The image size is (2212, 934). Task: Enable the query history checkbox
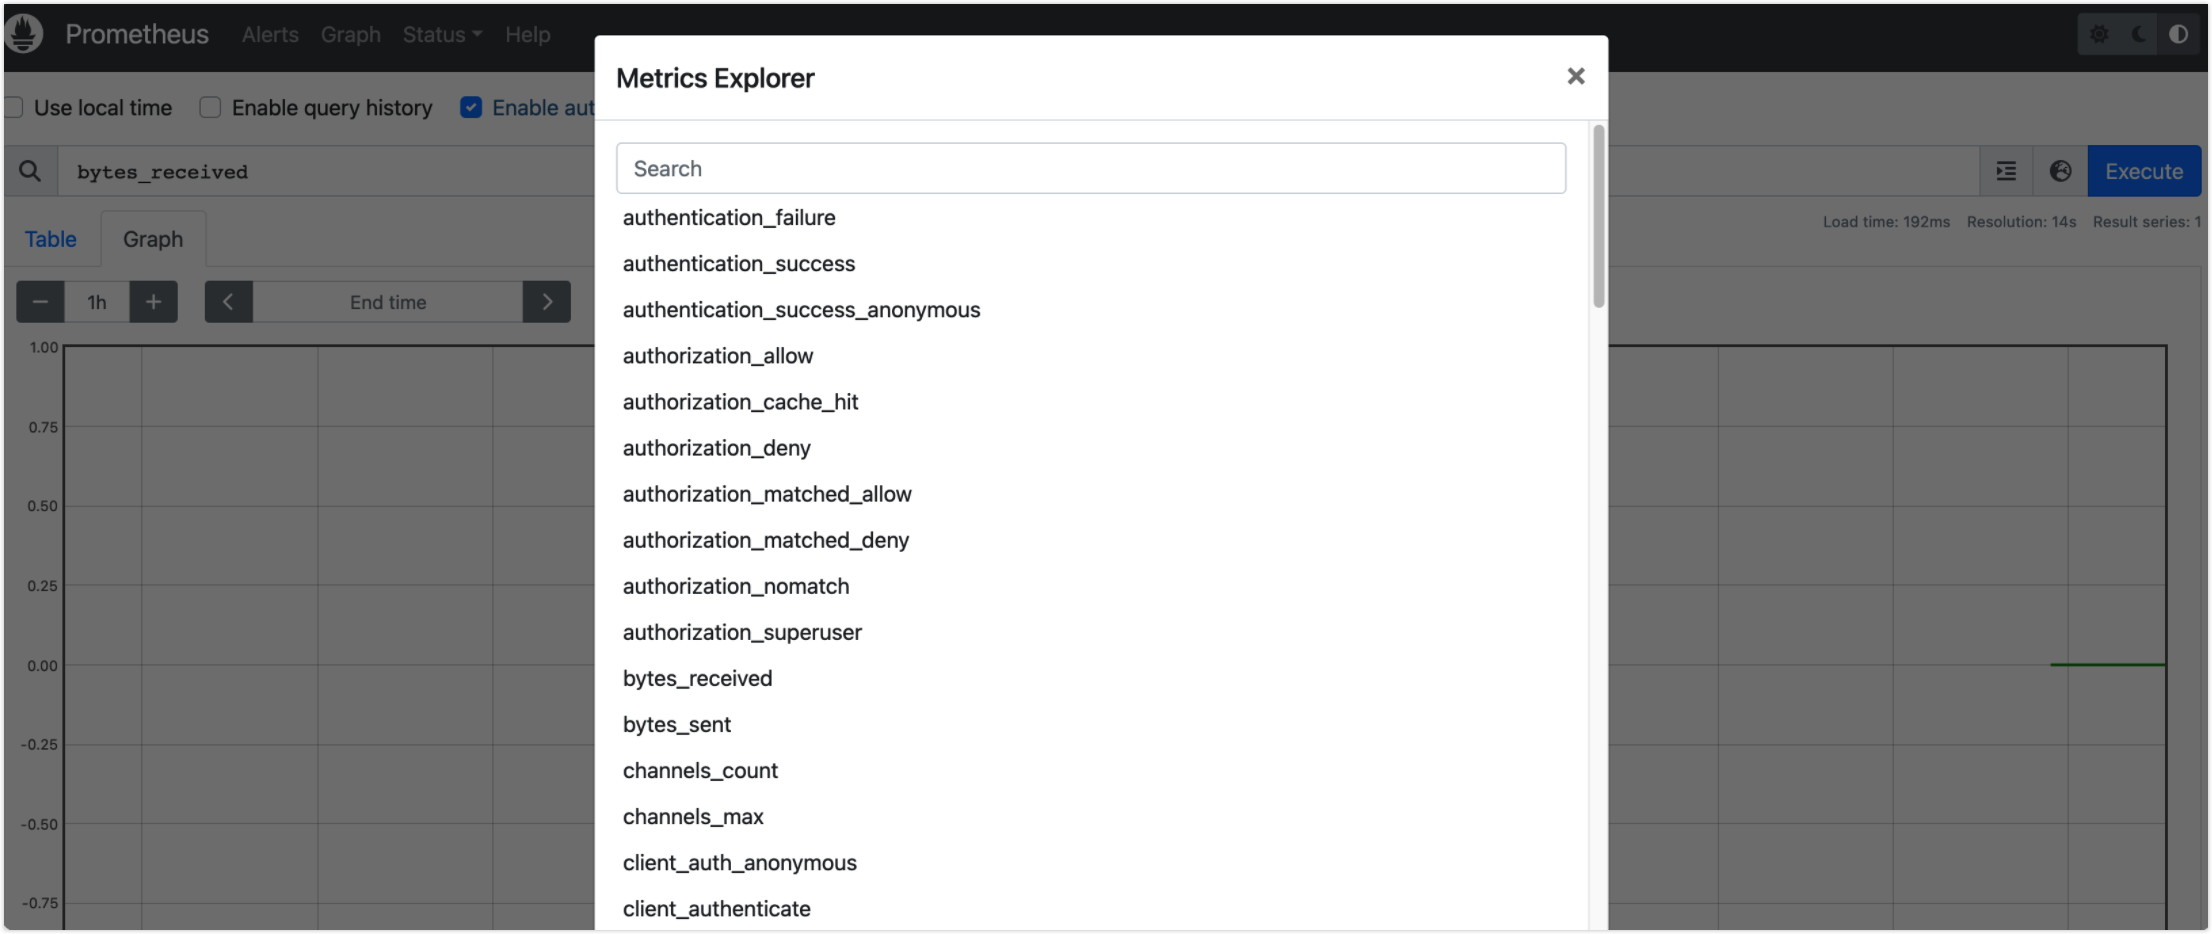[210, 107]
